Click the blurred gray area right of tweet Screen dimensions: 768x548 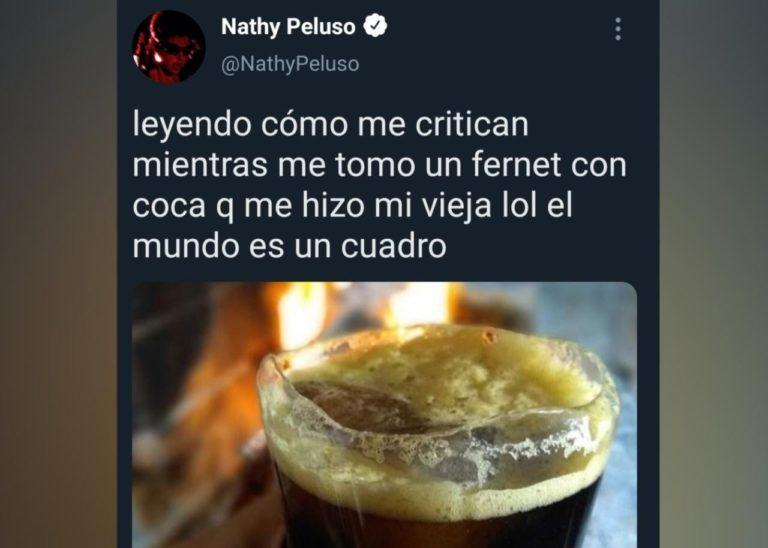pos(714,274)
